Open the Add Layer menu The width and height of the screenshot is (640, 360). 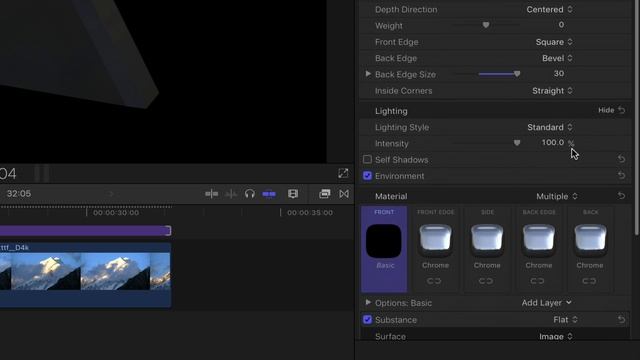pos(547,303)
